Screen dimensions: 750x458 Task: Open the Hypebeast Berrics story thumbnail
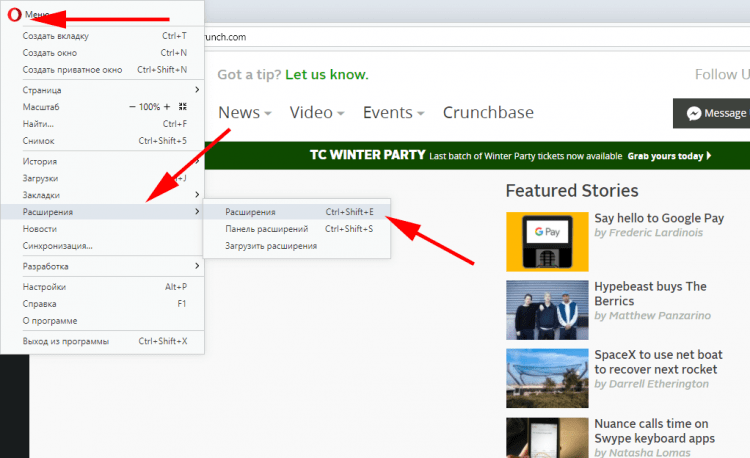[546, 309]
